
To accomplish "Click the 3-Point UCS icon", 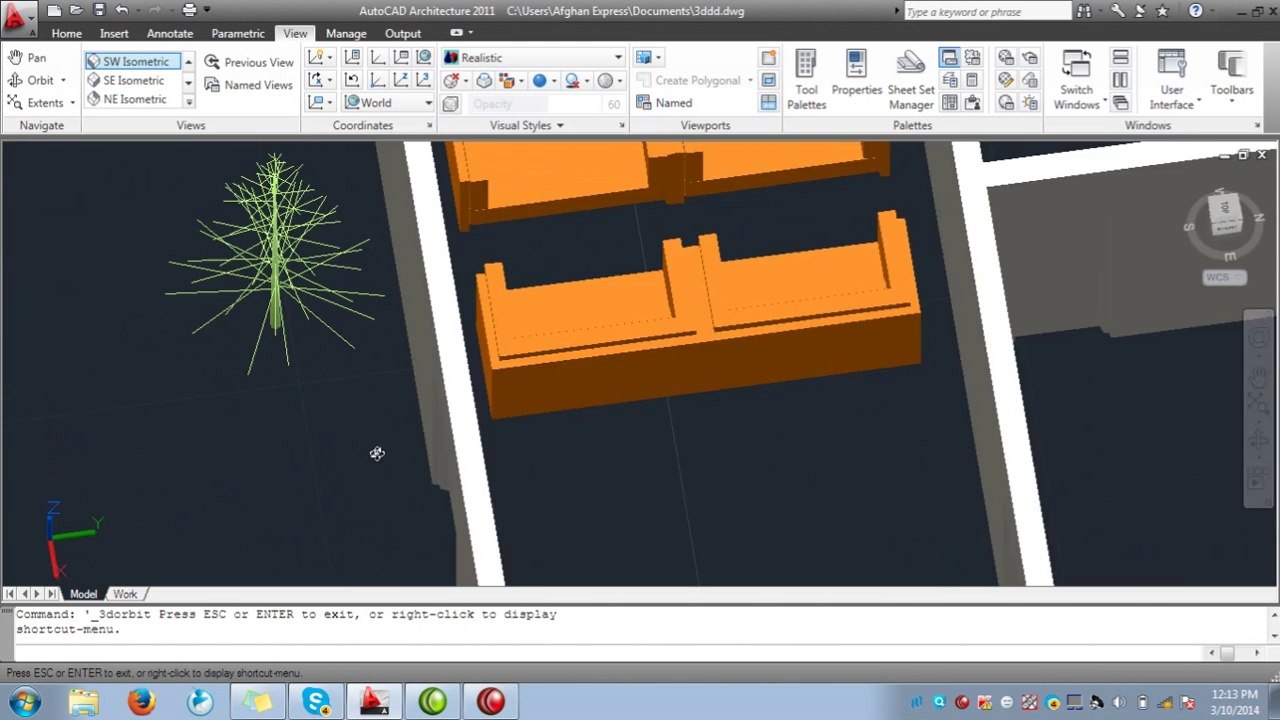I will [x=424, y=80].
